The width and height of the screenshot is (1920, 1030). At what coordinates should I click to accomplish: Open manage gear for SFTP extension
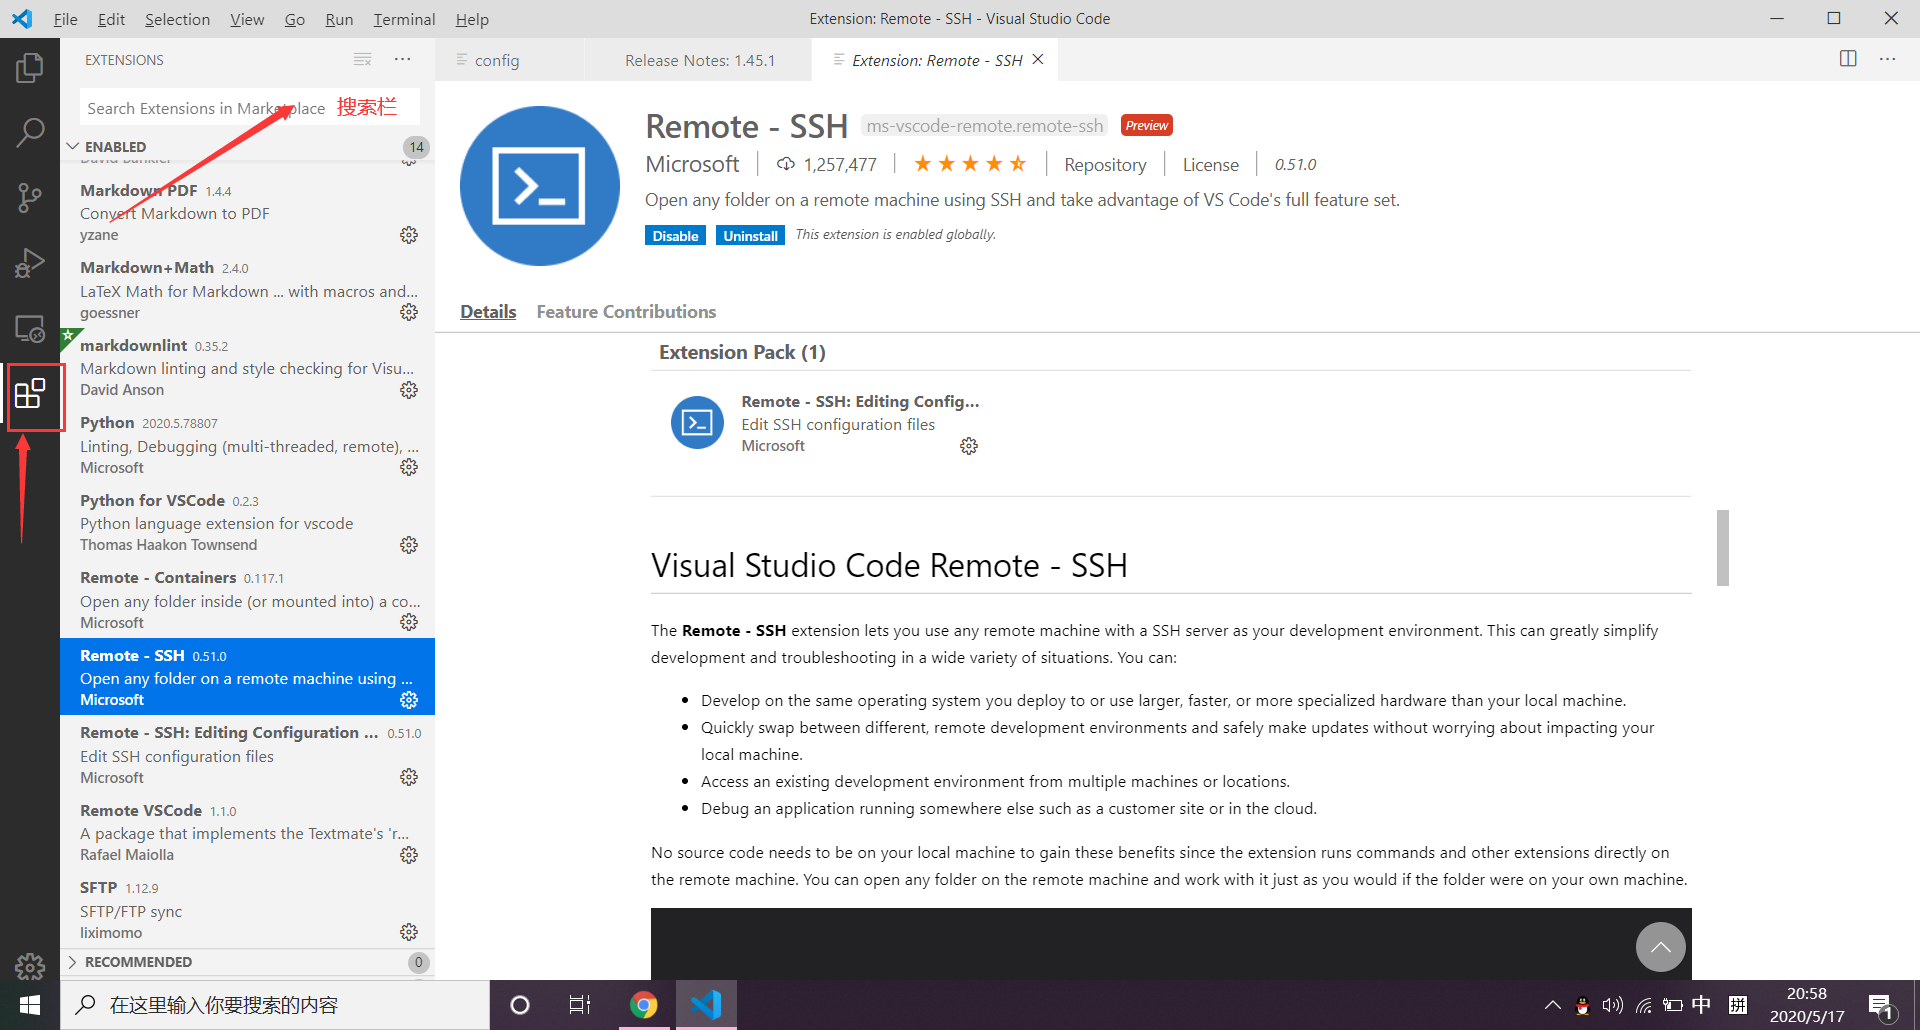click(409, 932)
